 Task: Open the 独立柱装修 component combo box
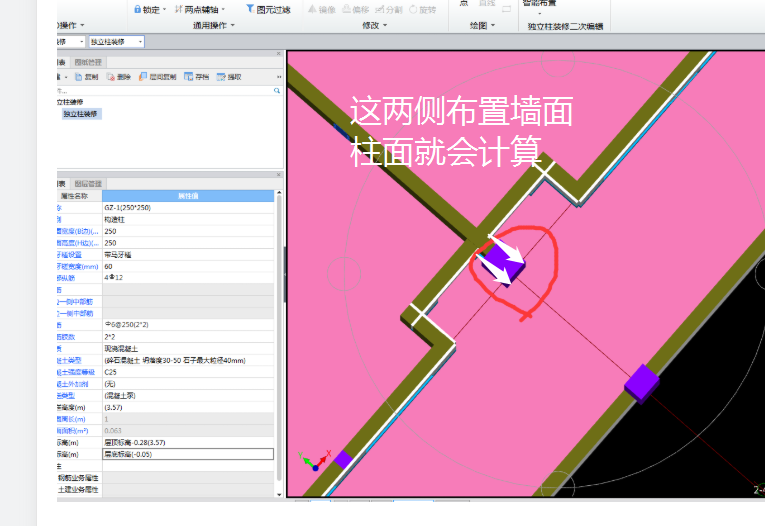pyautogui.click(x=117, y=42)
